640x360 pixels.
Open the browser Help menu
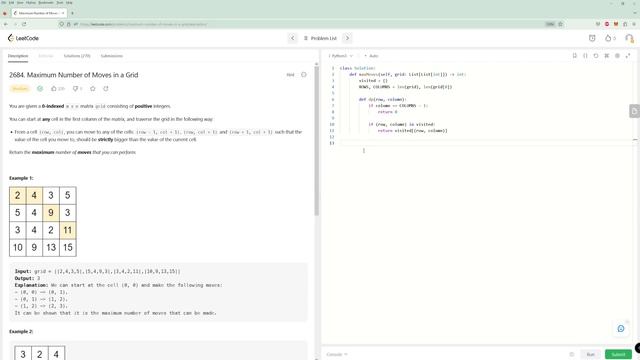[69, 2]
